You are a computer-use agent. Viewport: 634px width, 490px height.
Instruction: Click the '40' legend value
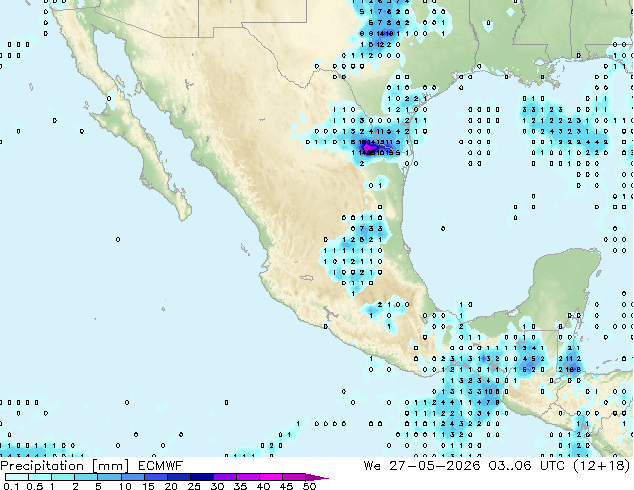[263, 486]
